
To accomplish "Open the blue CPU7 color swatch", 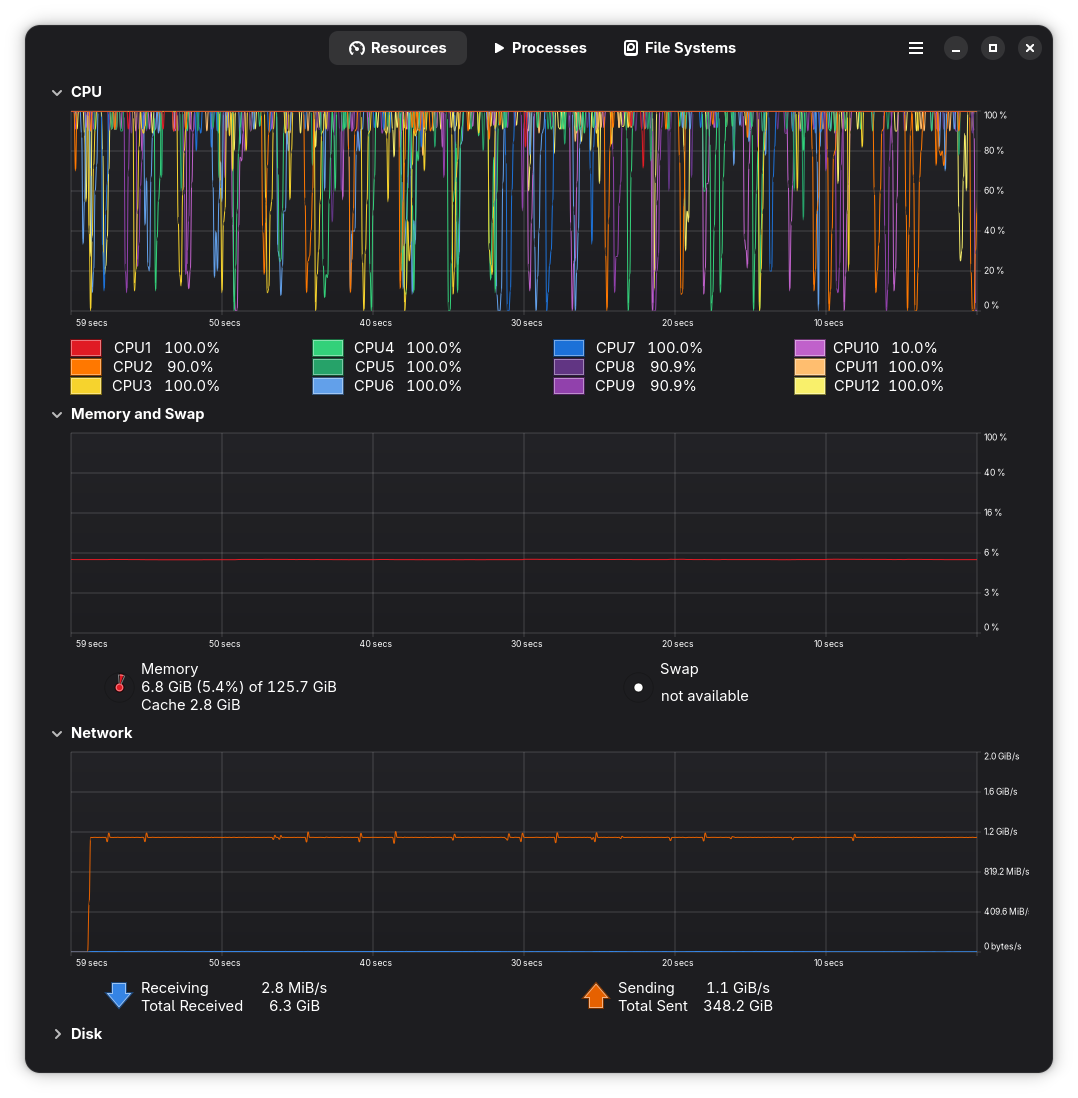I will coord(569,348).
